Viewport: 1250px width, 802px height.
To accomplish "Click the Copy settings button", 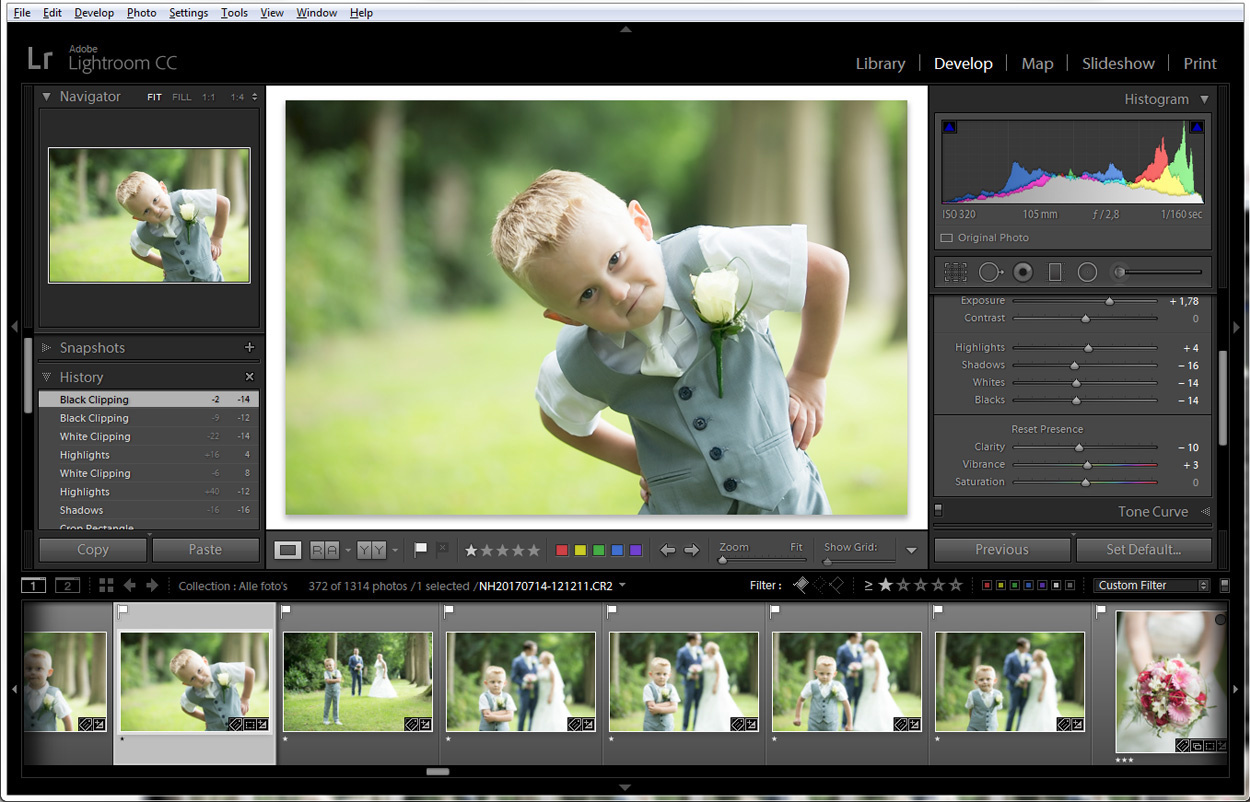I will 93,549.
